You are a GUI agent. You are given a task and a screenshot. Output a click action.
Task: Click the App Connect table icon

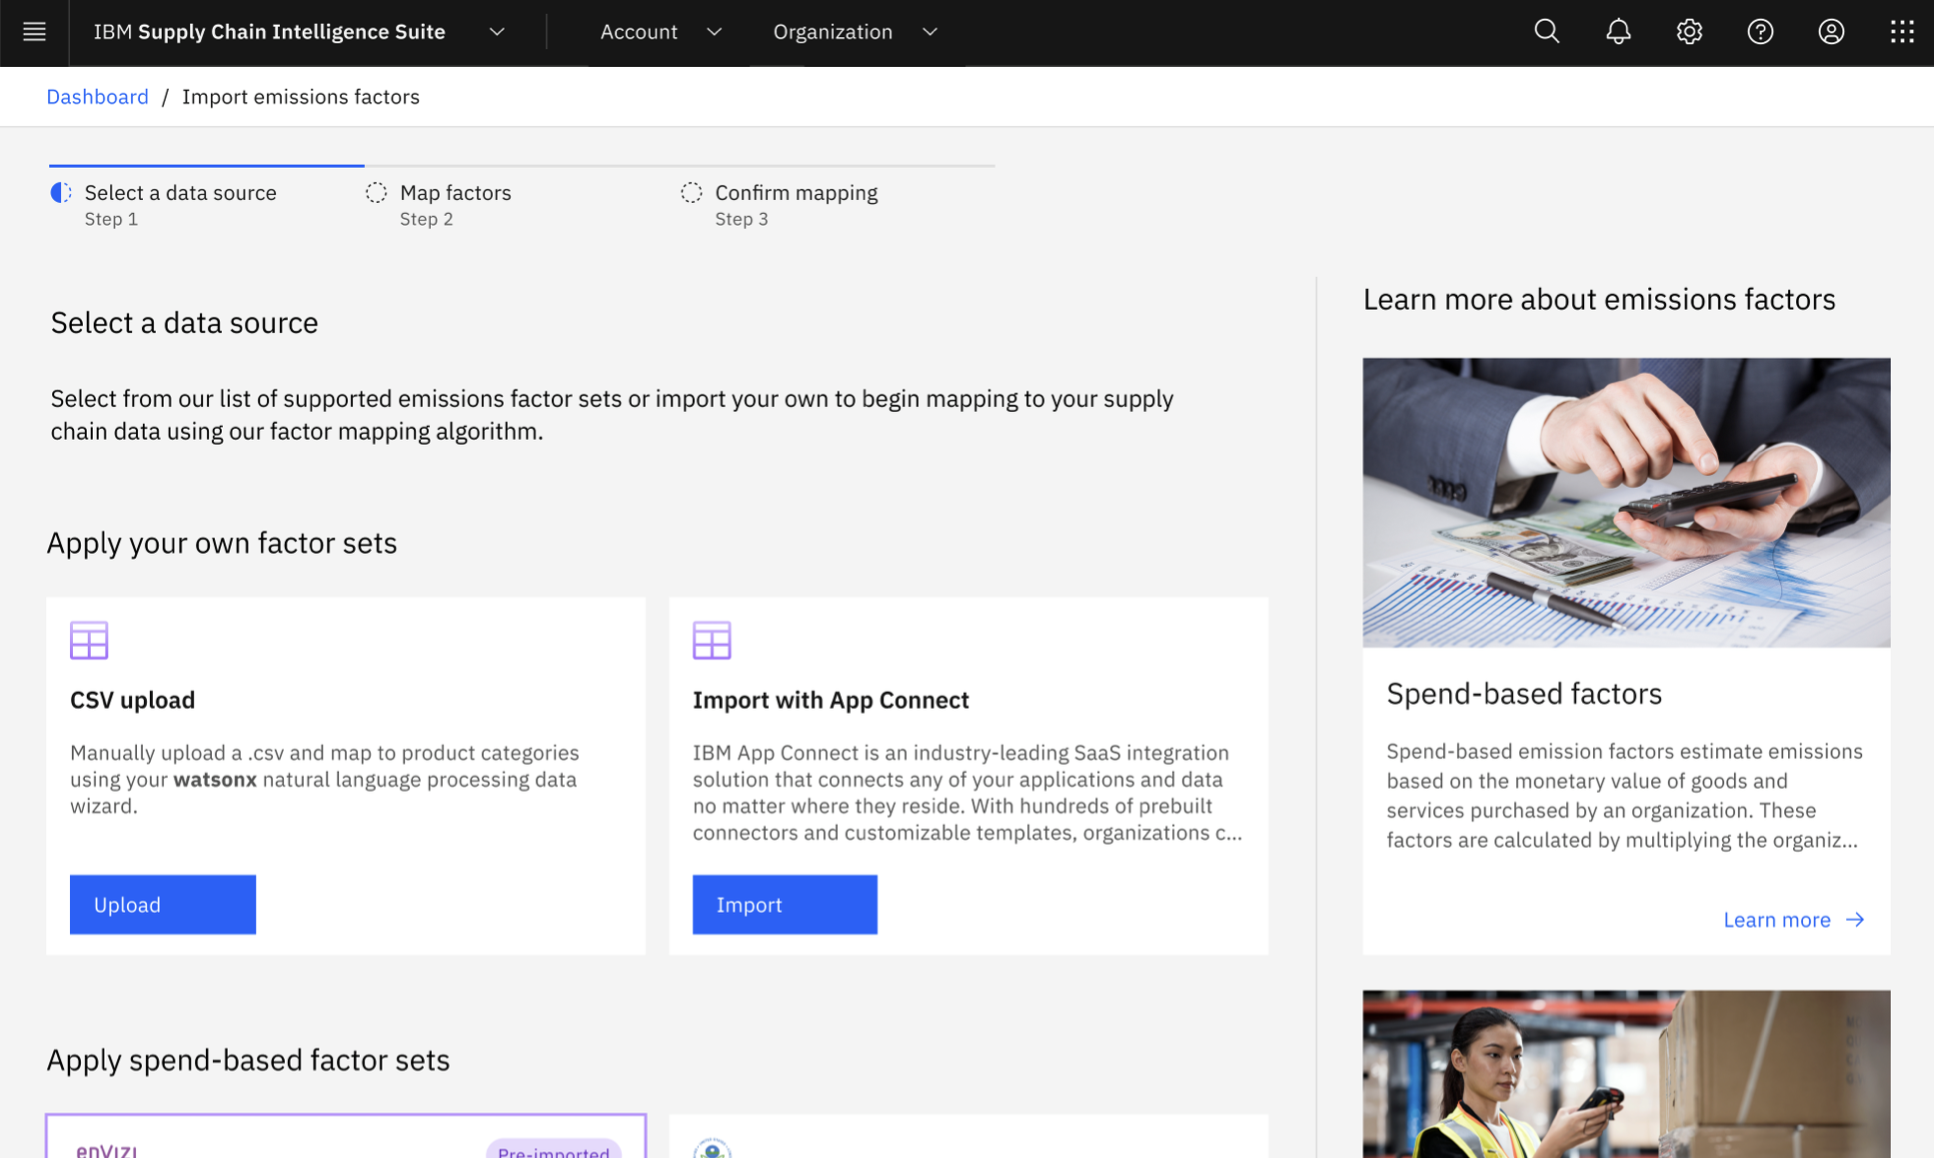(x=712, y=640)
